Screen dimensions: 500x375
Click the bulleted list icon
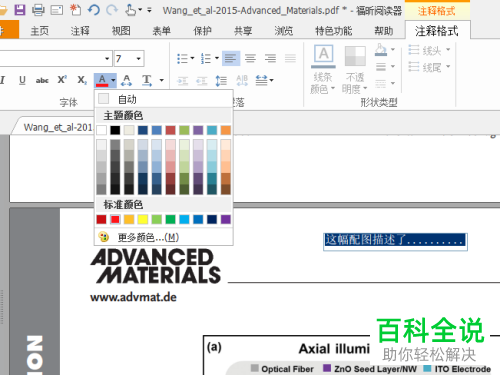click(182, 58)
